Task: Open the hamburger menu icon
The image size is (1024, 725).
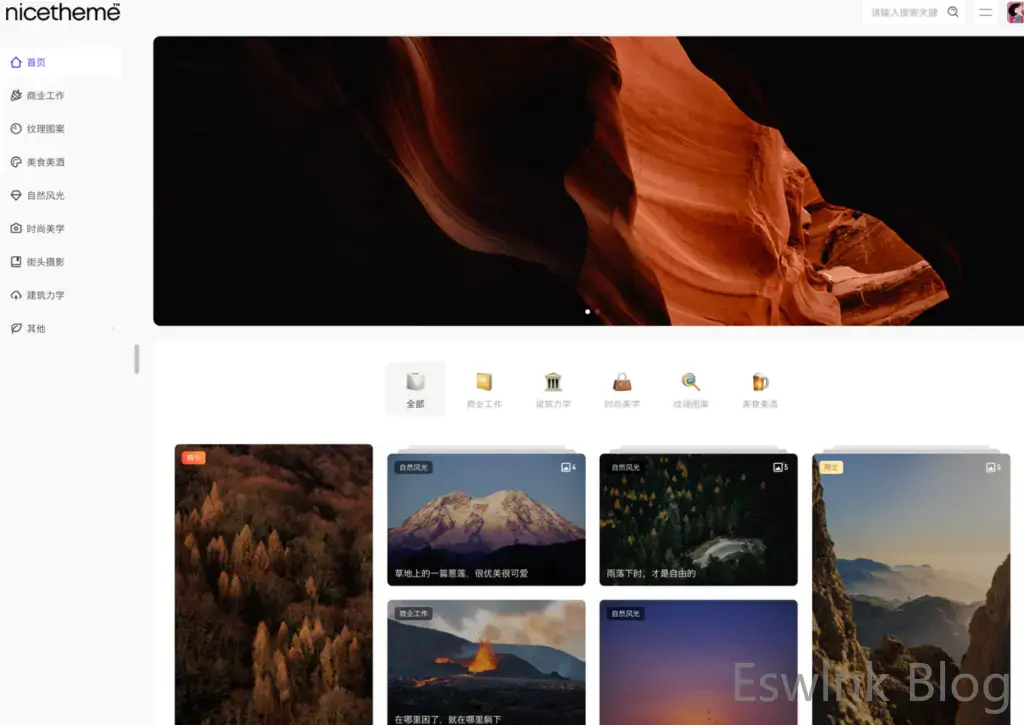Action: pyautogui.click(x=985, y=12)
